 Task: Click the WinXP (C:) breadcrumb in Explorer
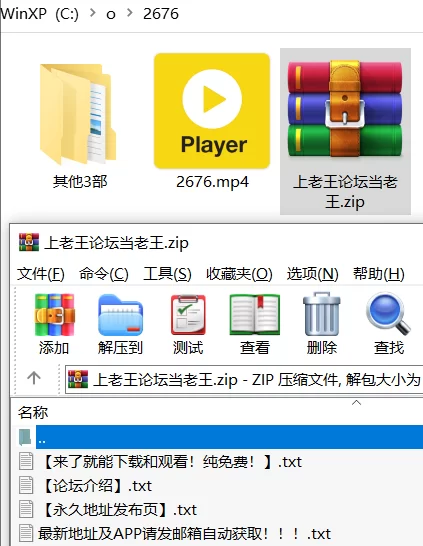[39, 14]
